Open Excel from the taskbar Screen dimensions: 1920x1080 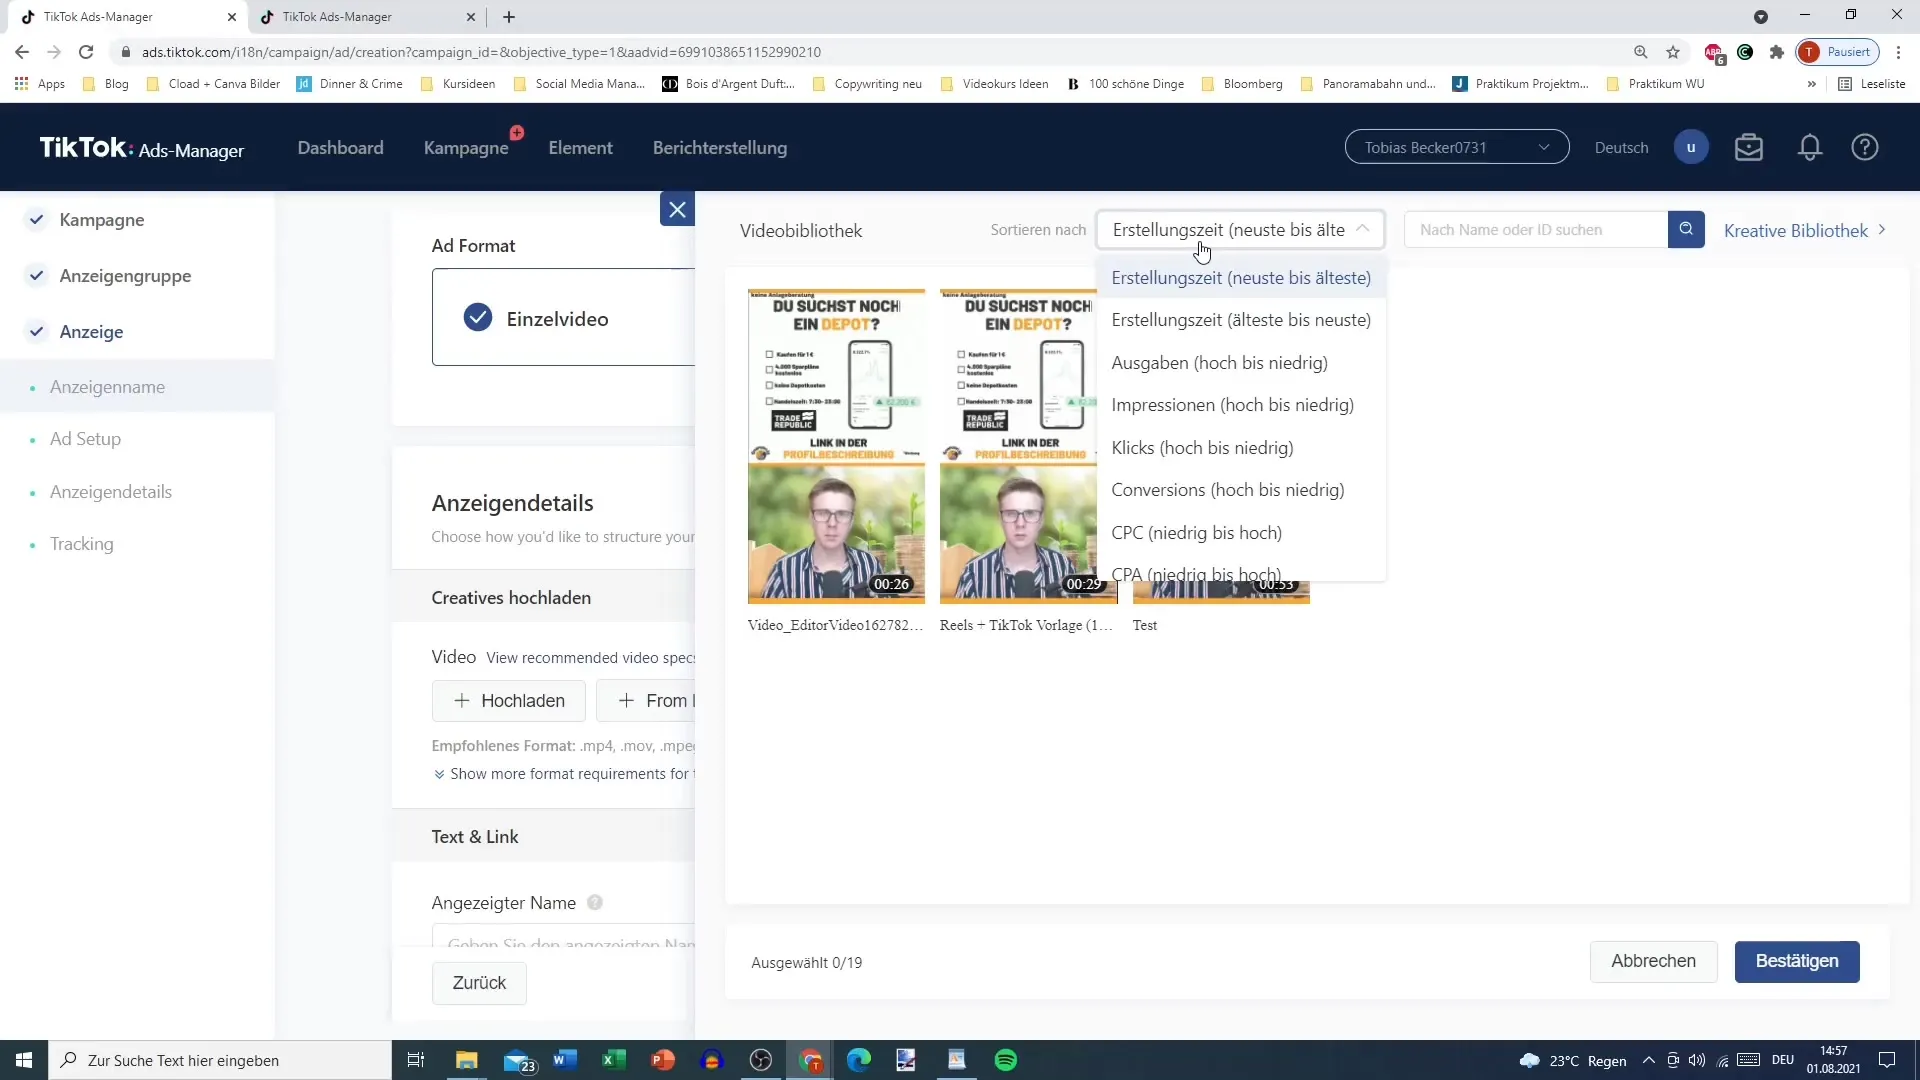pos(614,1060)
